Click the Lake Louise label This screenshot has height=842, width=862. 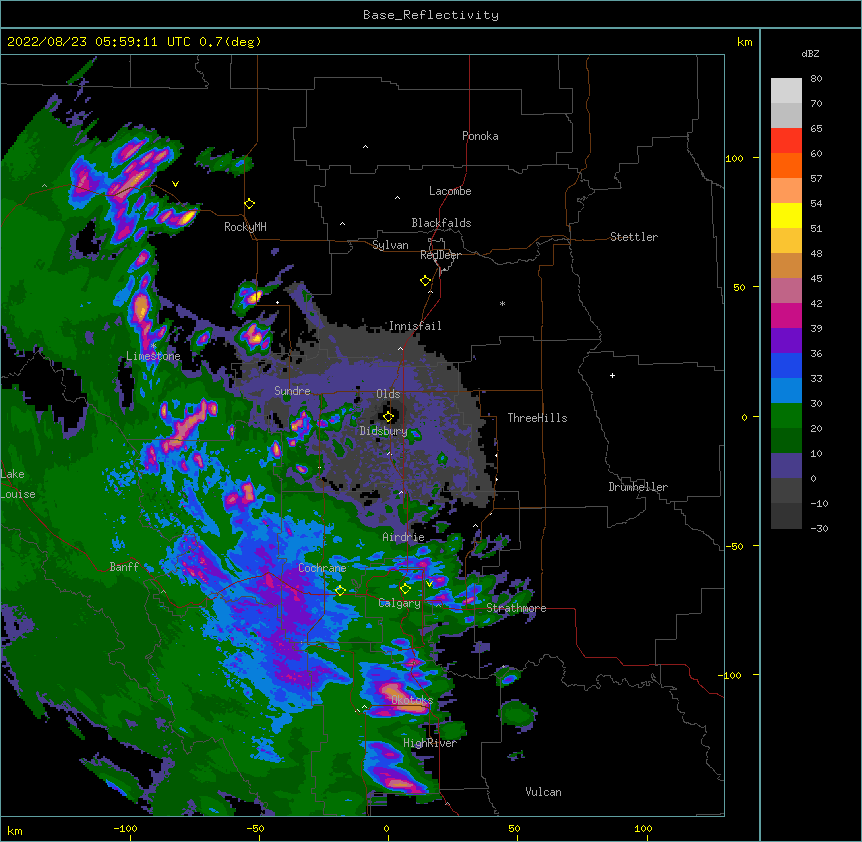pyautogui.click(x=18, y=484)
